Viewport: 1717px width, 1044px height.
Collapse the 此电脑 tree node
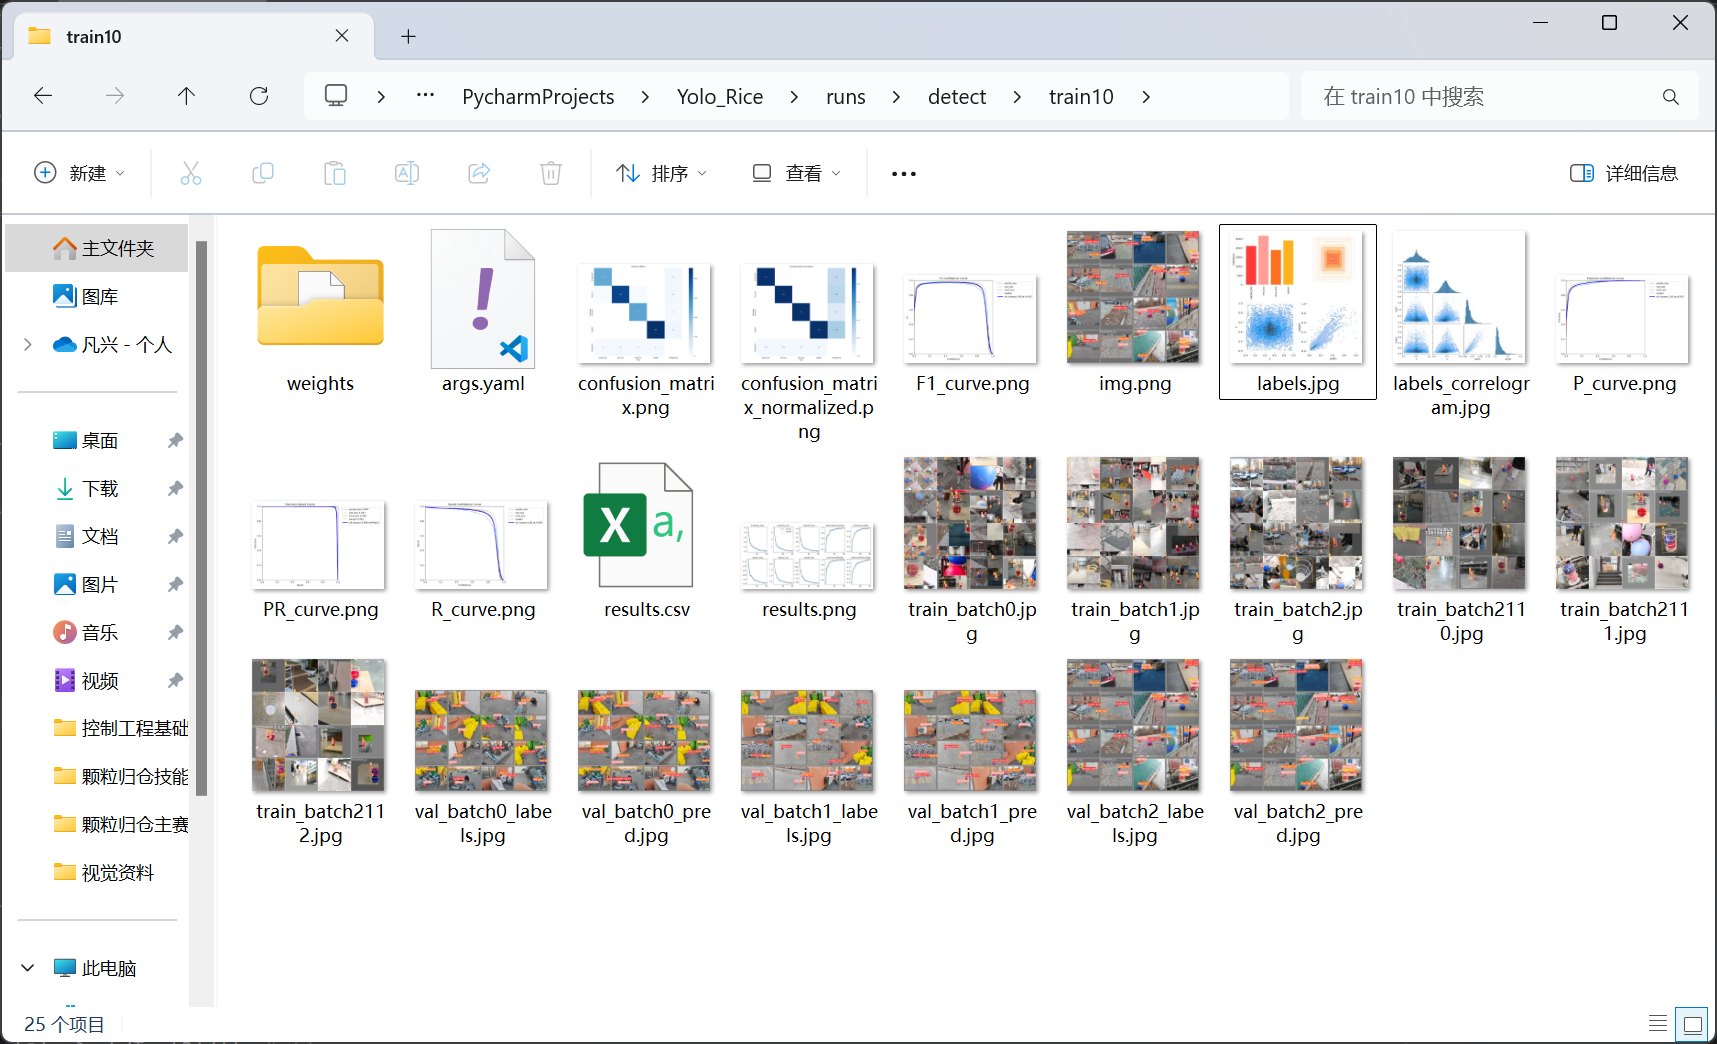(x=28, y=968)
